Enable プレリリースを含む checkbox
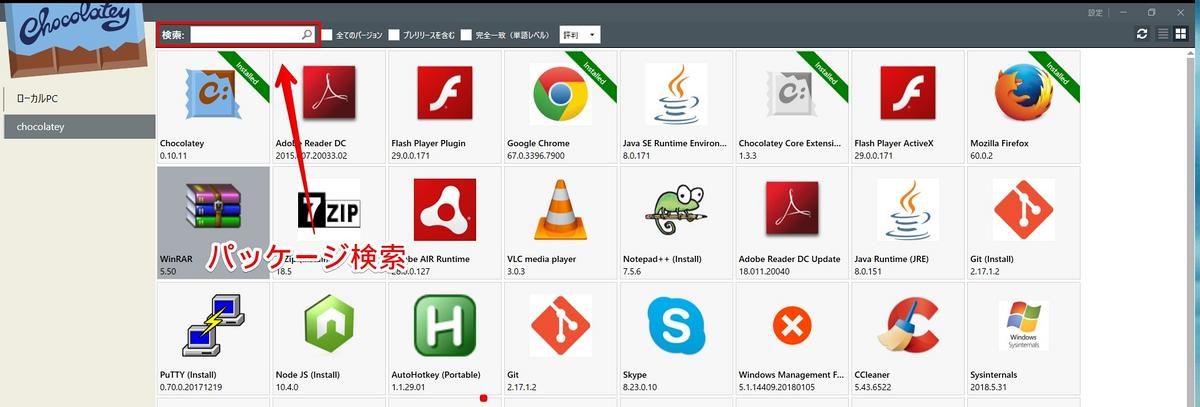This screenshot has height=407, width=1200. click(x=394, y=35)
